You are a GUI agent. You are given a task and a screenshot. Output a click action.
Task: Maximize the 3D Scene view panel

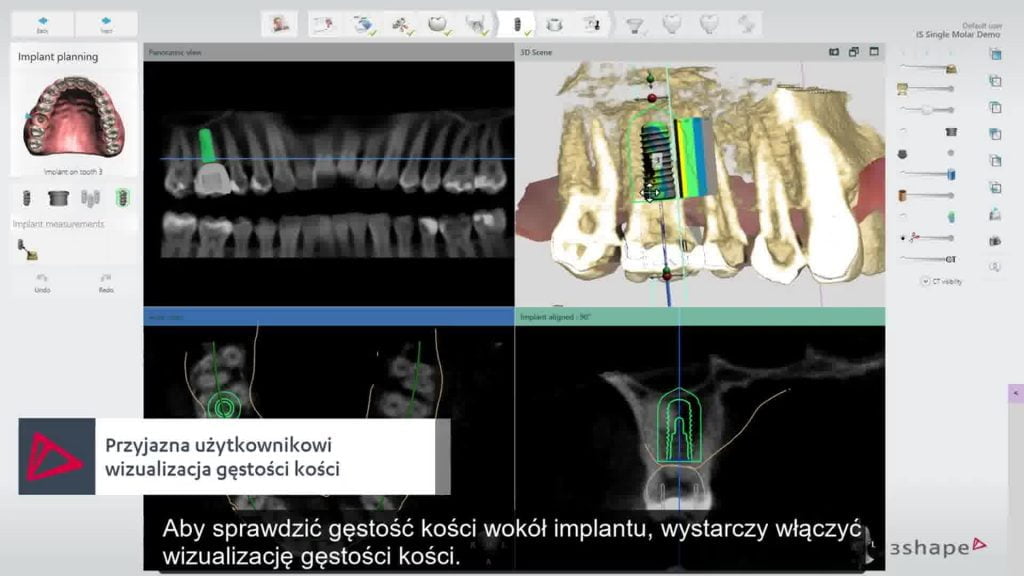873,52
